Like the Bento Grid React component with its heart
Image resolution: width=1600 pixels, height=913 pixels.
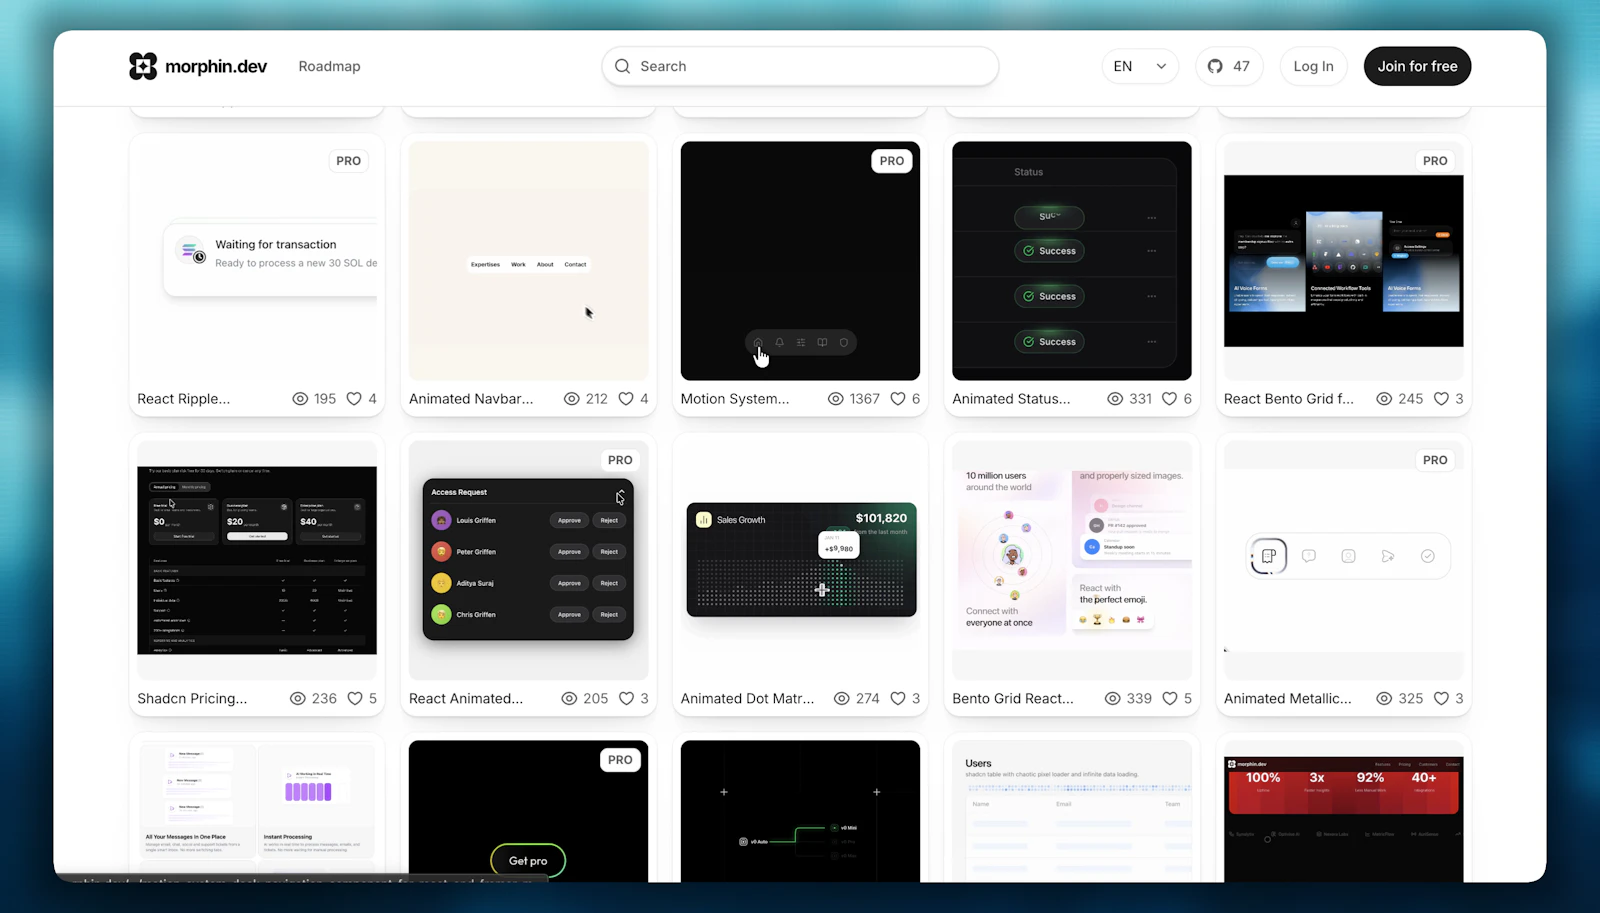(x=1169, y=699)
